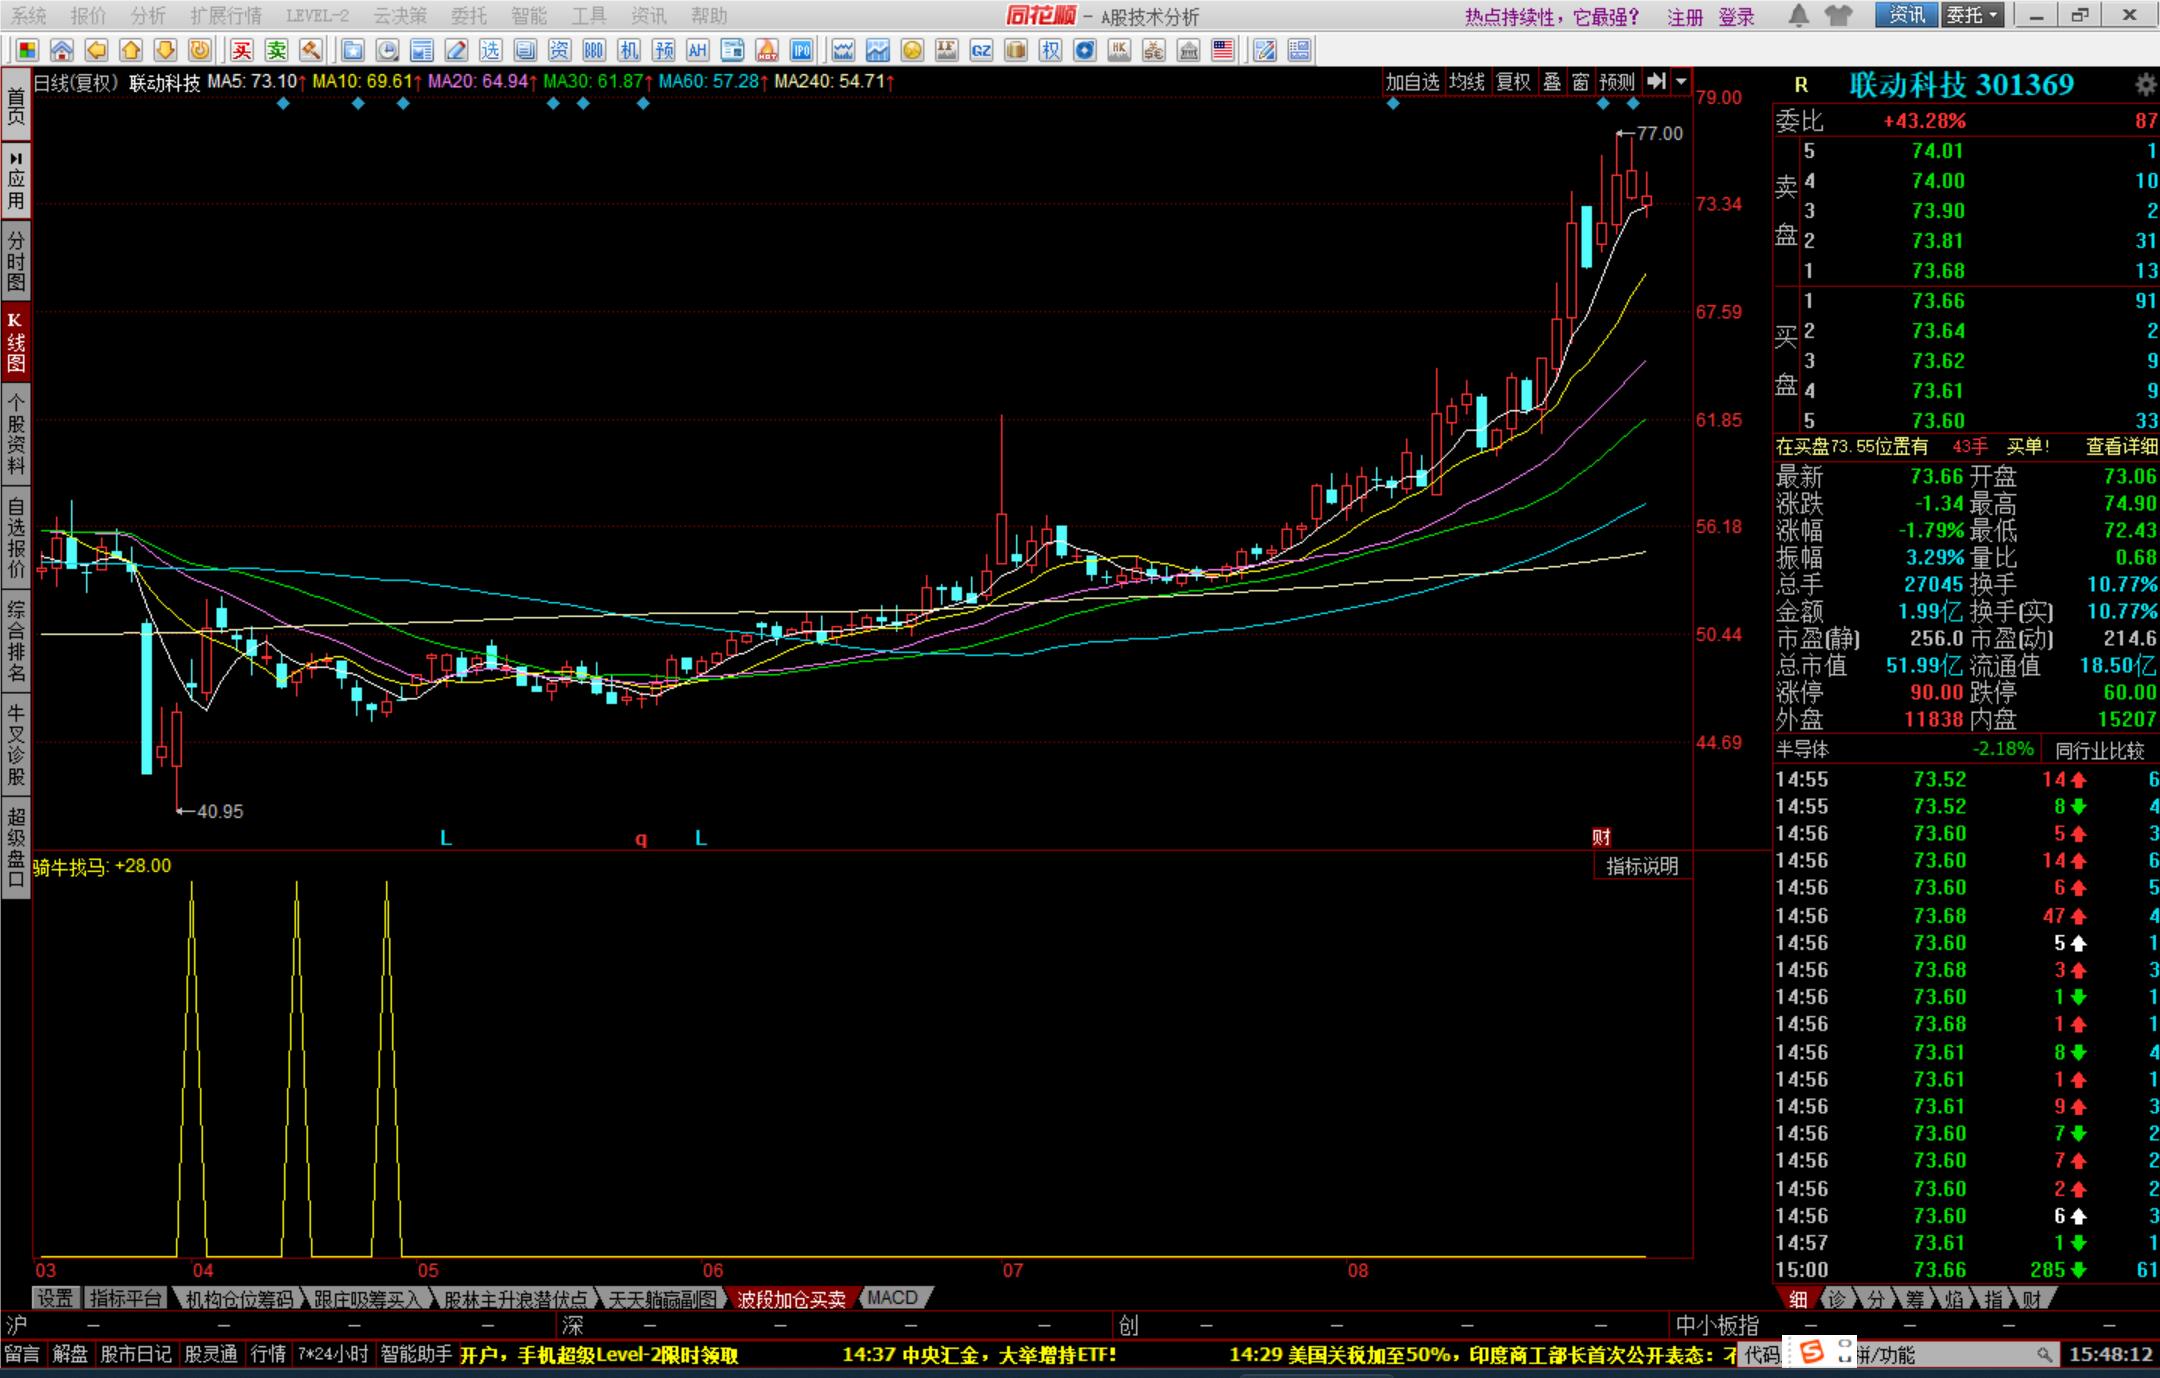
Task: Click 指标说明 indicator description button
Action: [x=1642, y=867]
